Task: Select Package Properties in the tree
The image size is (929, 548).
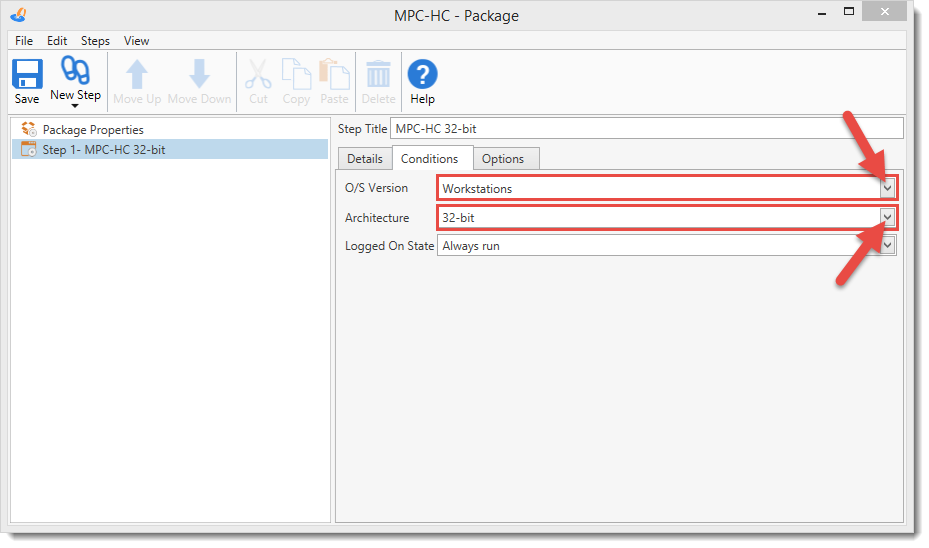Action: coord(93,130)
